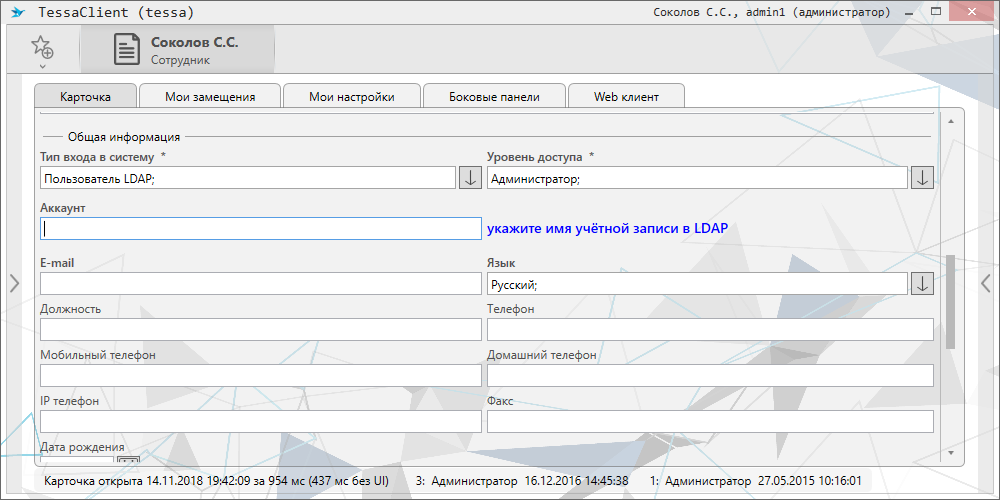Expand the right side panel arrow
This screenshot has height=500, width=1000.
pyautogui.click(x=985, y=283)
